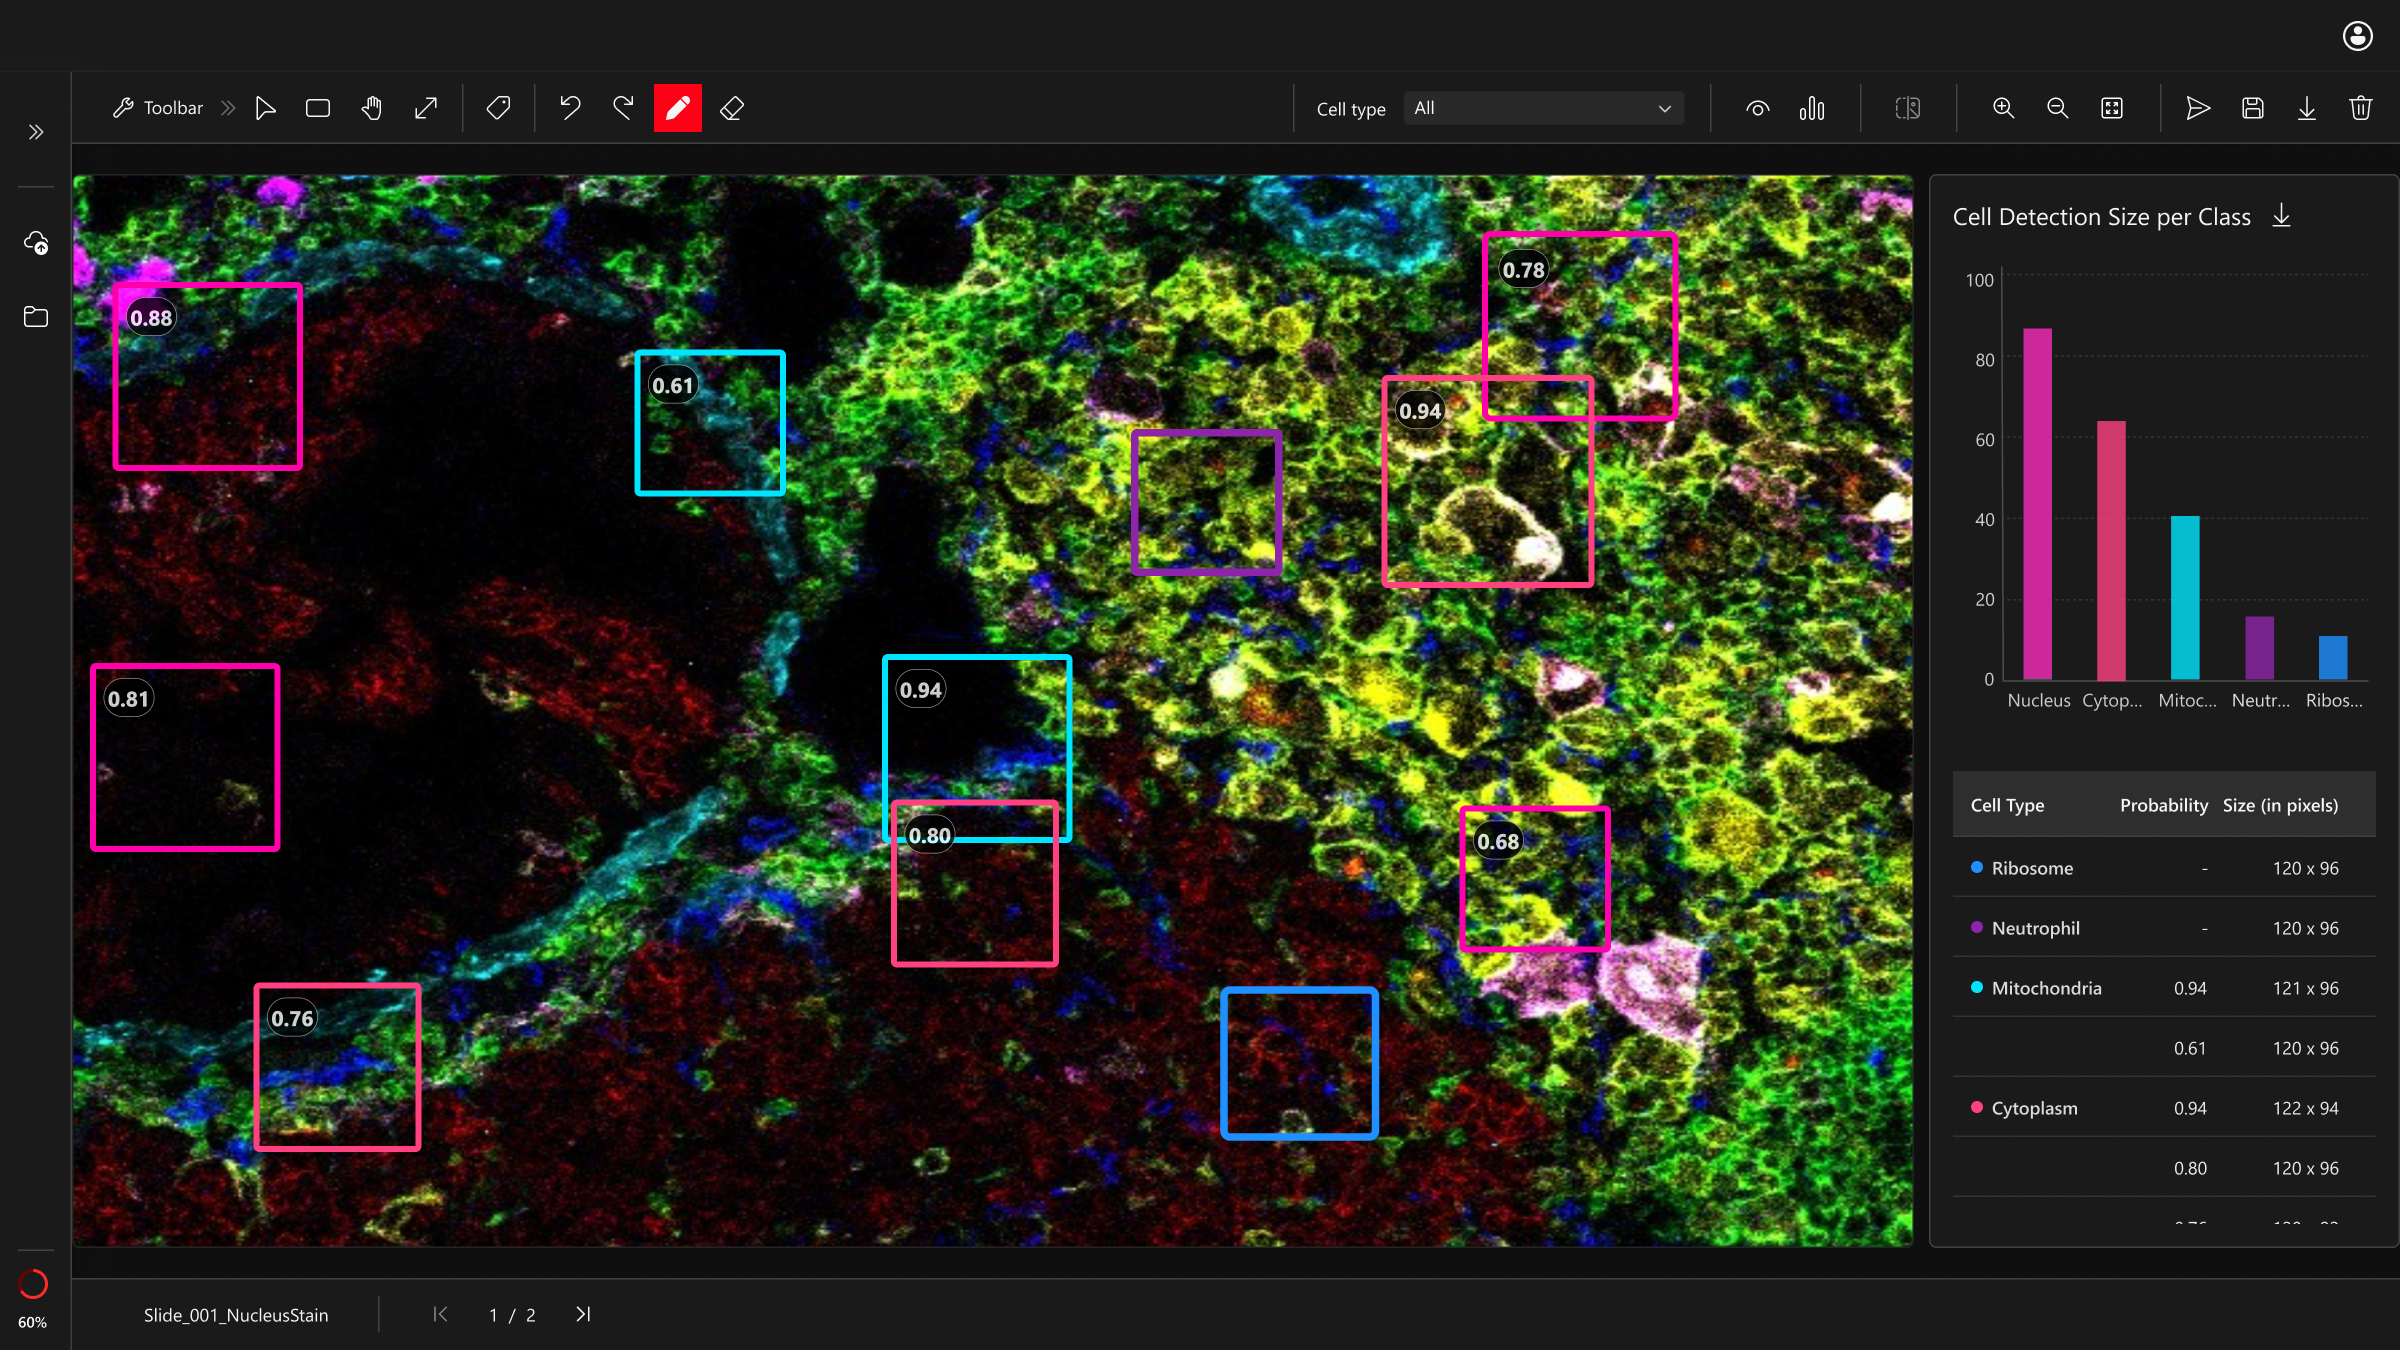2400x1350 pixels.
Task: Undo the last annotation action
Action: pyautogui.click(x=571, y=107)
